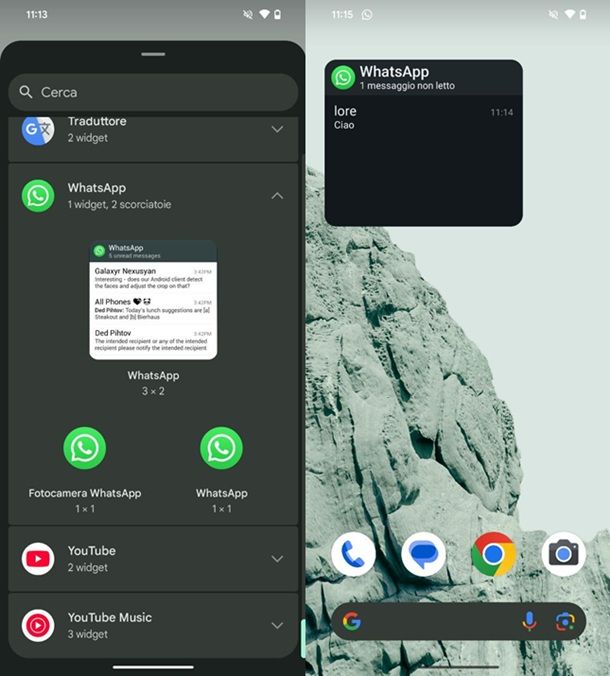Screen dimensions: 610x676
Task: Tap the YouTube Music app icon
Action: point(38,626)
